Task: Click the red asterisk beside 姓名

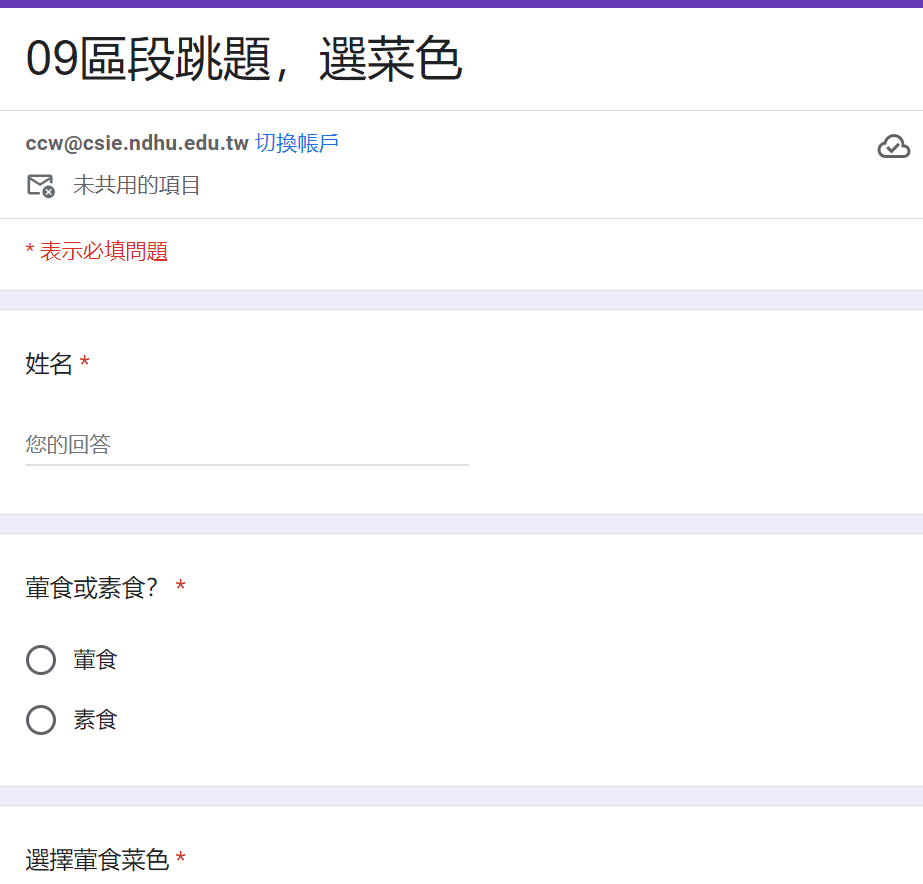Action: [x=85, y=364]
